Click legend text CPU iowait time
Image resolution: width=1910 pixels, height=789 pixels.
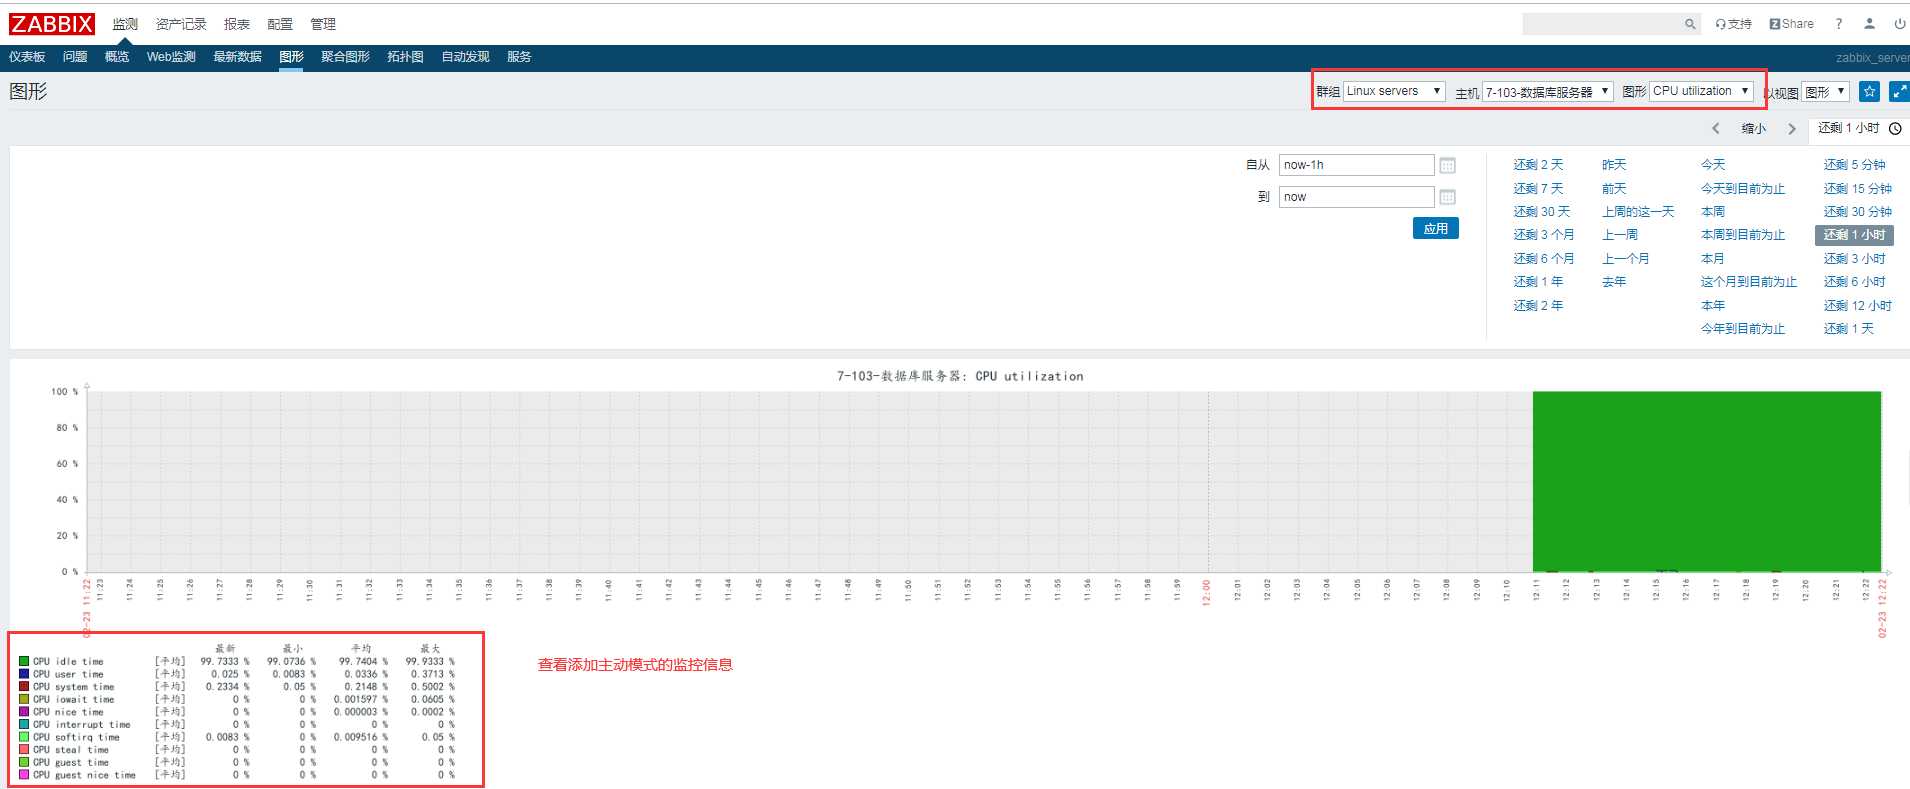pyautogui.click(x=73, y=699)
